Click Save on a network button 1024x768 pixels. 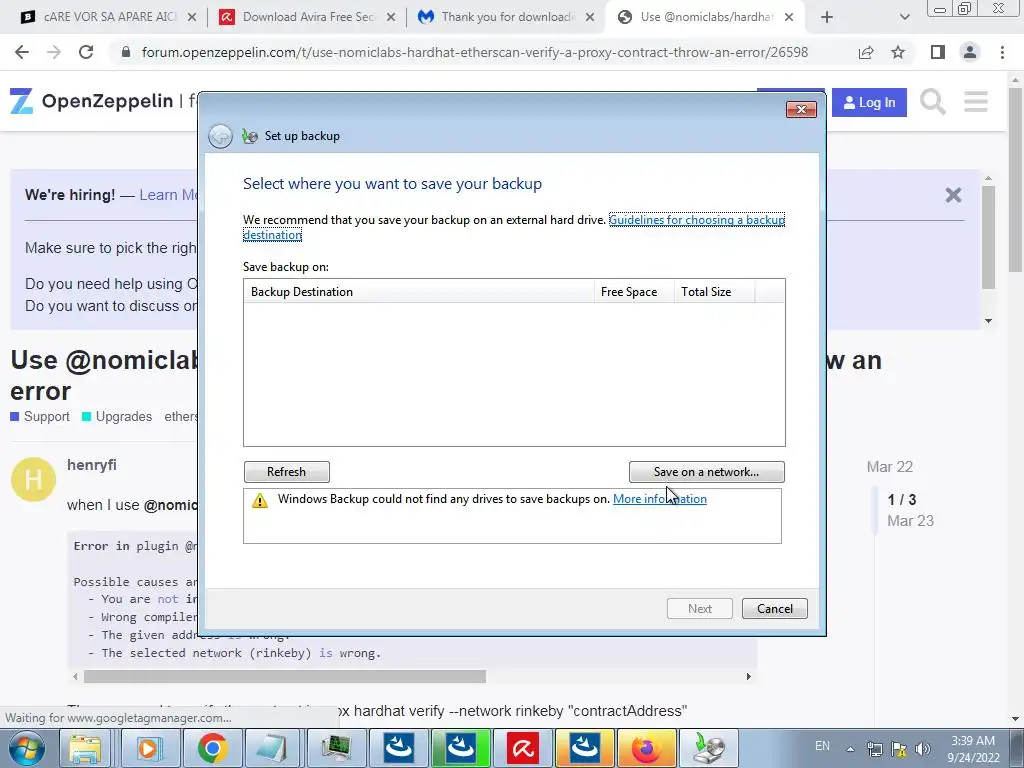click(706, 472)
